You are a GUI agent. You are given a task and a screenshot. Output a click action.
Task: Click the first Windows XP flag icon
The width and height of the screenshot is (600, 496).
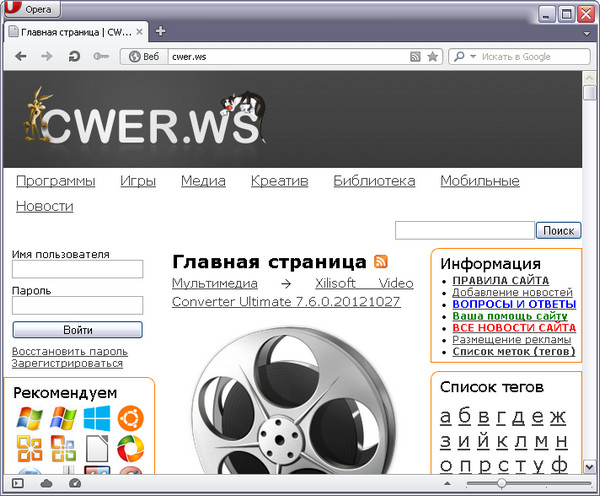pyautogui.click(x=29, y=418)
